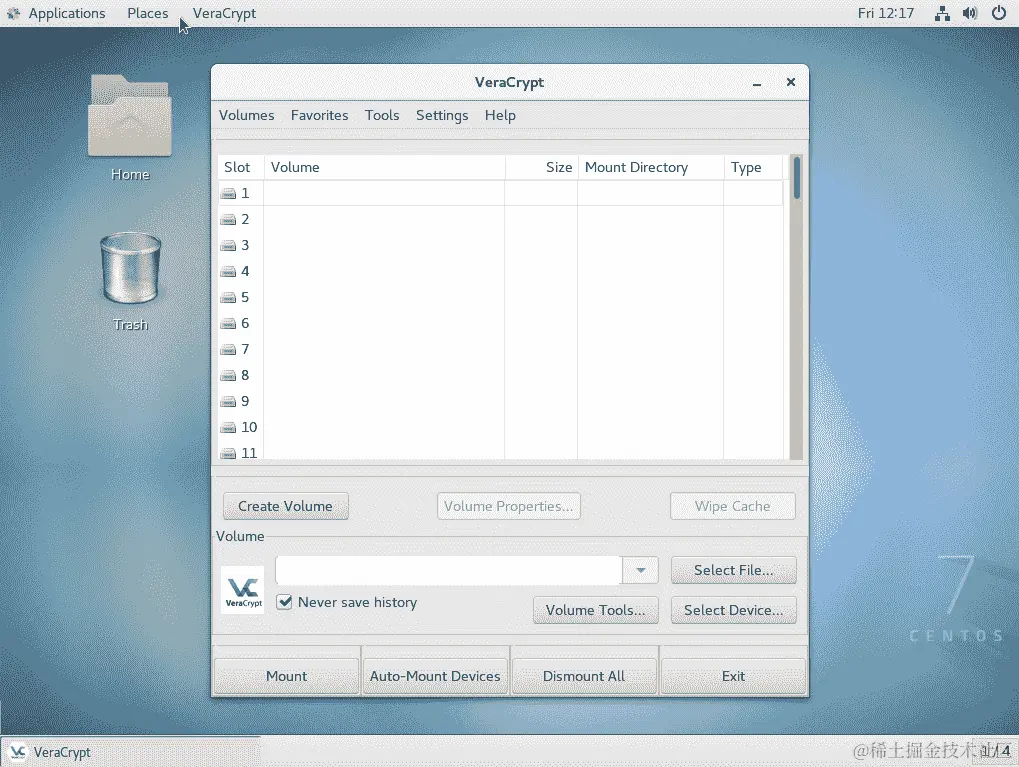This screenshot has width=1019, height=767.
Task: Click the Create Volume button
Action: point(285,506)
